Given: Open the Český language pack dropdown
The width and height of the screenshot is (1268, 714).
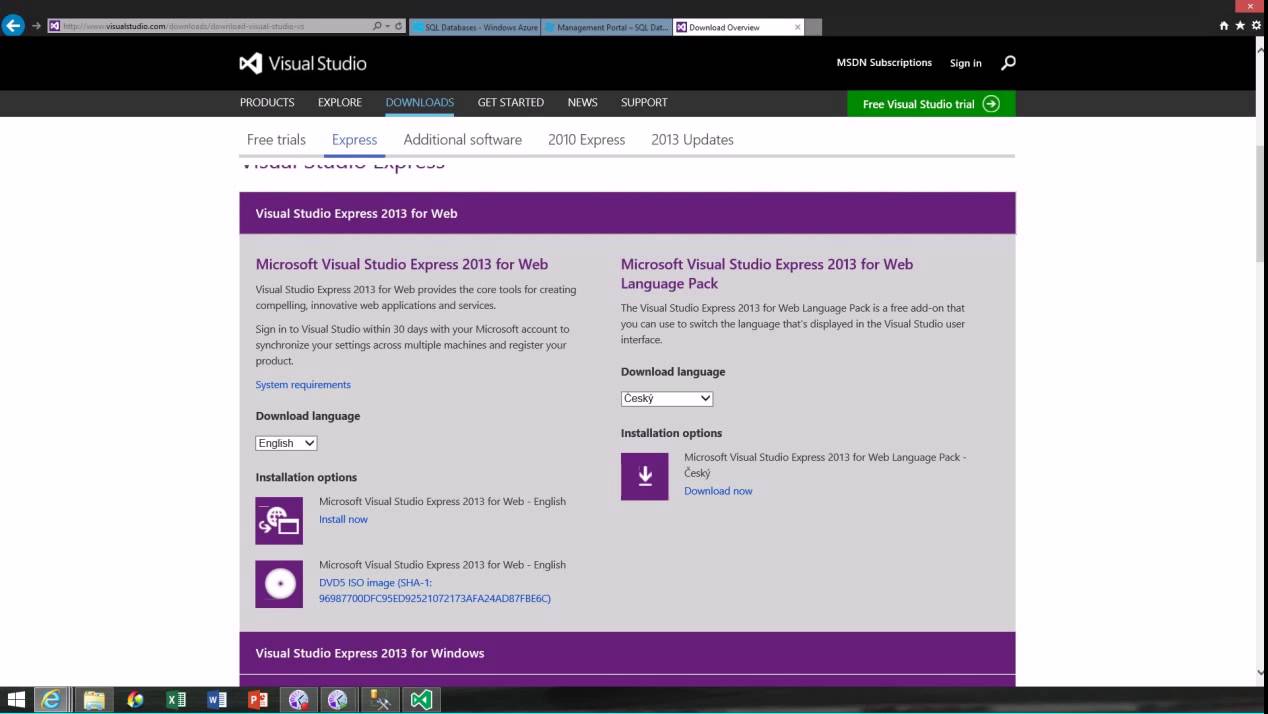Looking at the screenshot, I should coord(667,398).
